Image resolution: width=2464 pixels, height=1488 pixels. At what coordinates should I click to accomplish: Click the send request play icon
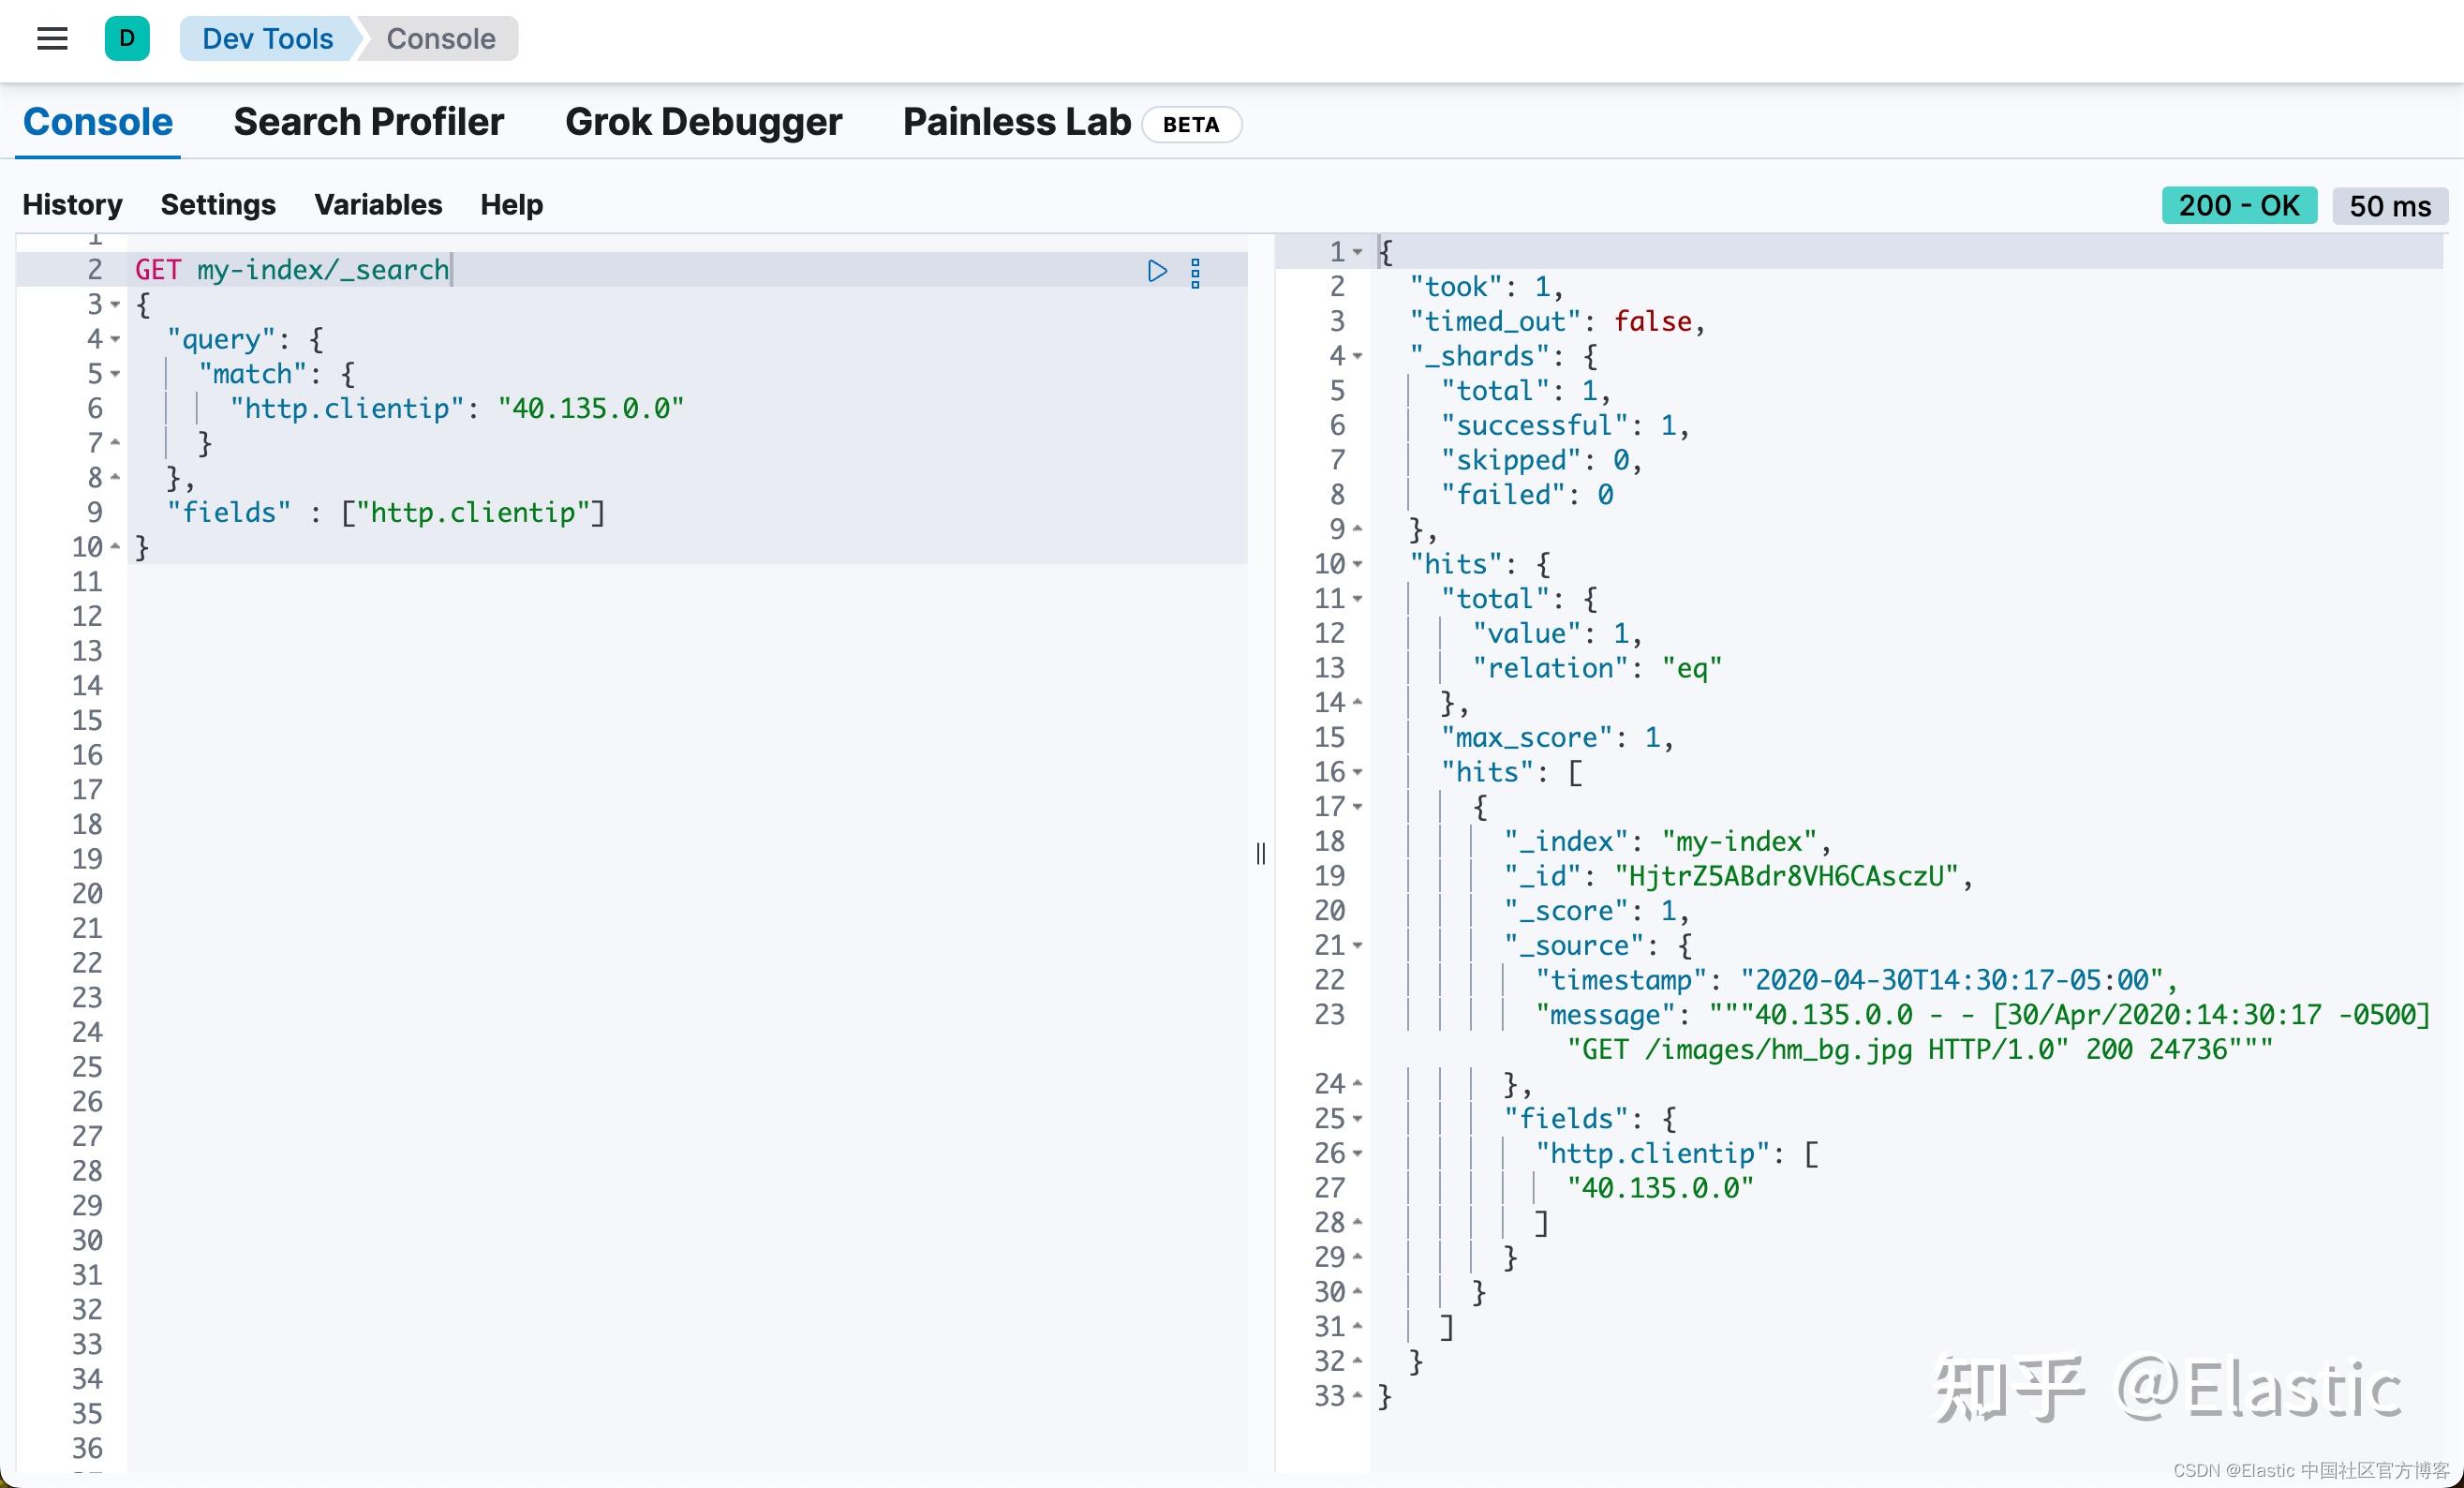coord(1157,271)
